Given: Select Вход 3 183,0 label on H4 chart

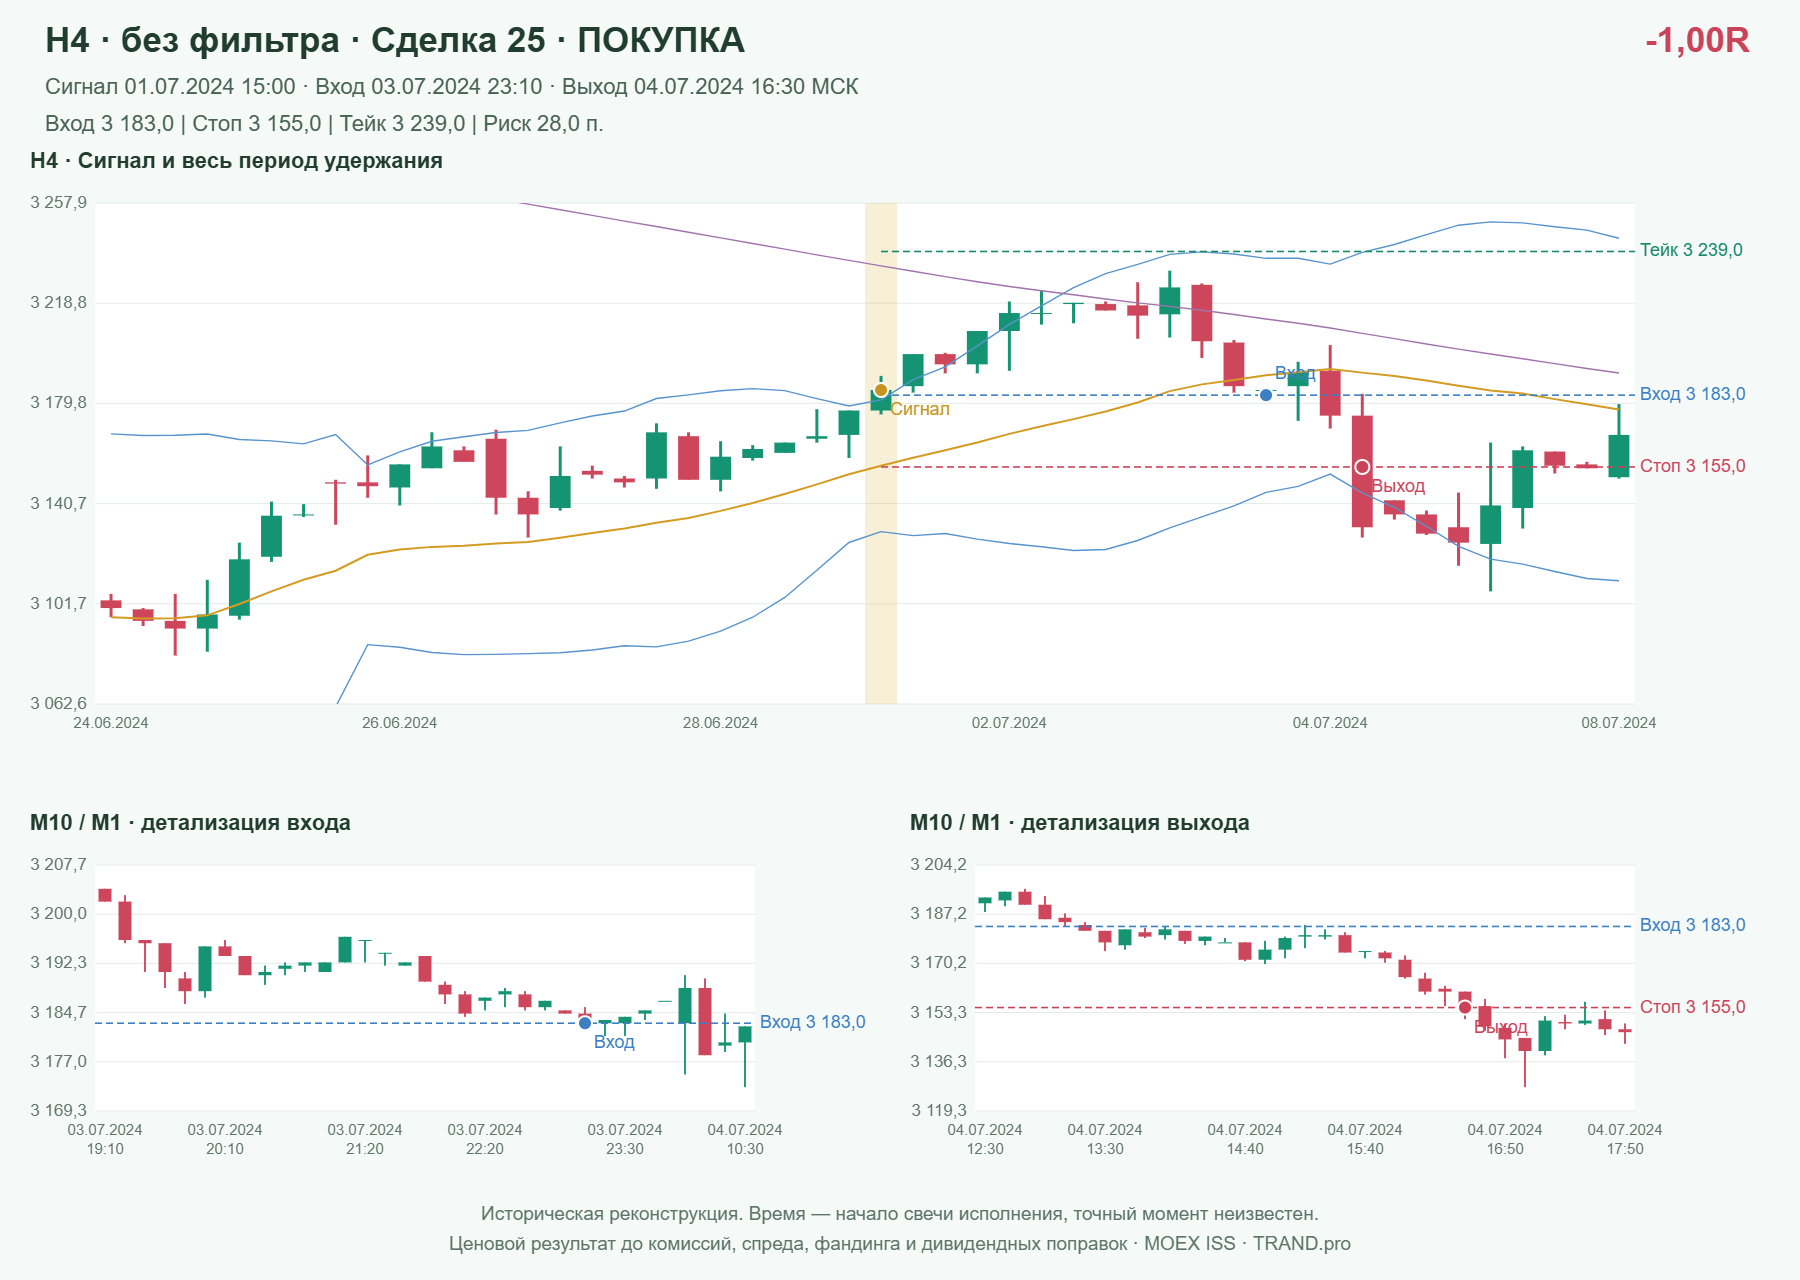Looking at the screenshot, I should (x=1693, y=394).
